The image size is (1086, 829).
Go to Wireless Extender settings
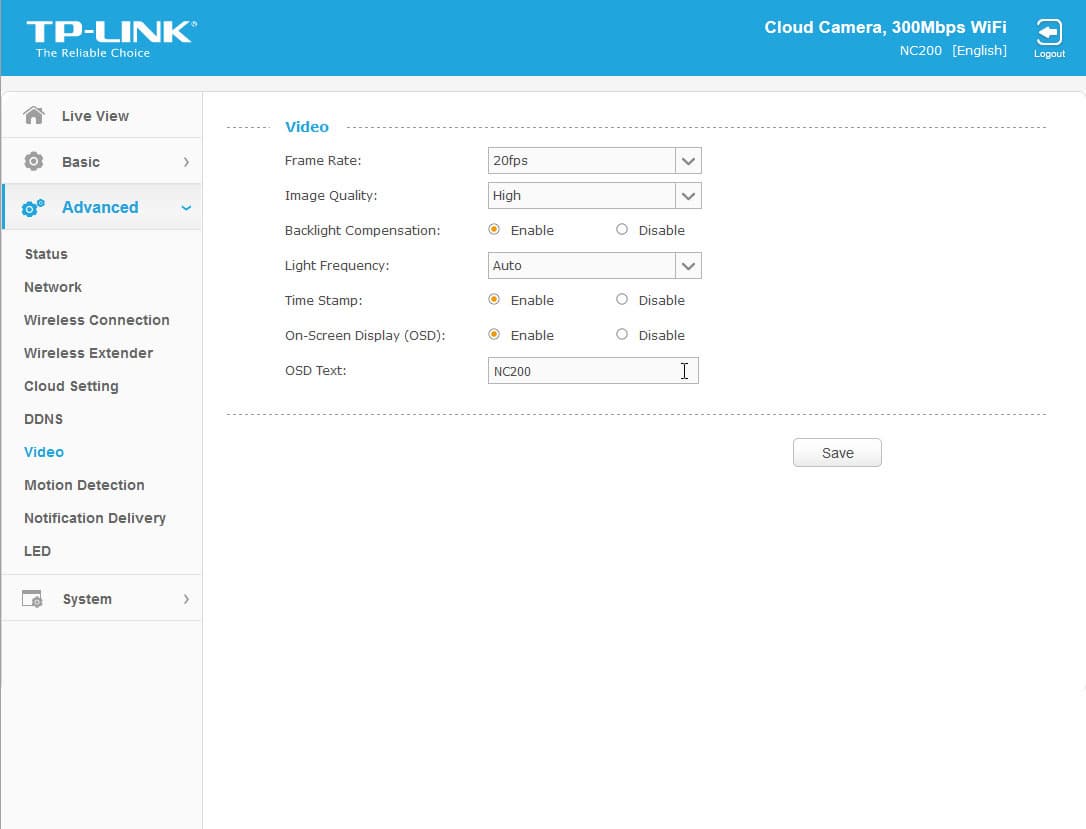click(x=89, y=353)
